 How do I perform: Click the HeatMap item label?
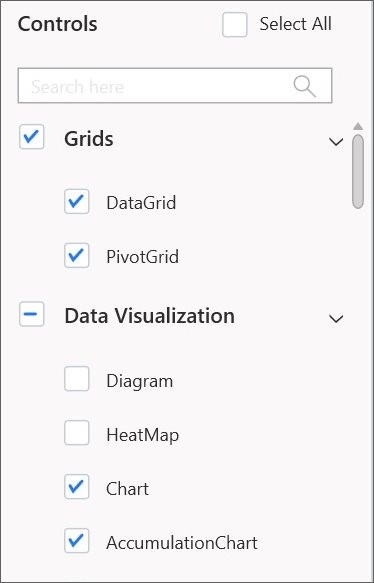(x=142, y=435)
